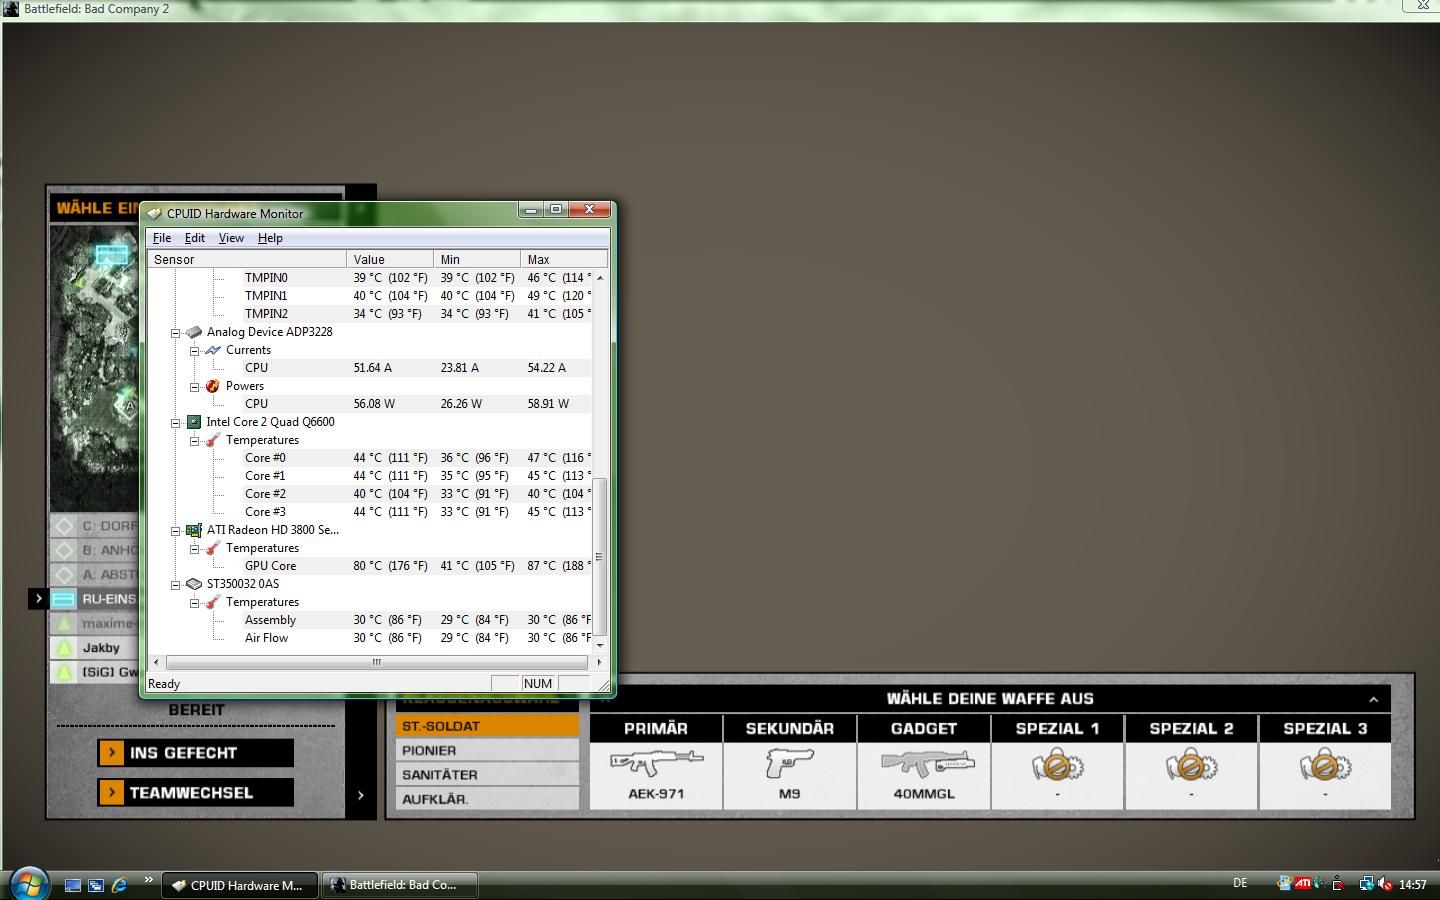Click the Sensor column header

point(247,259)
